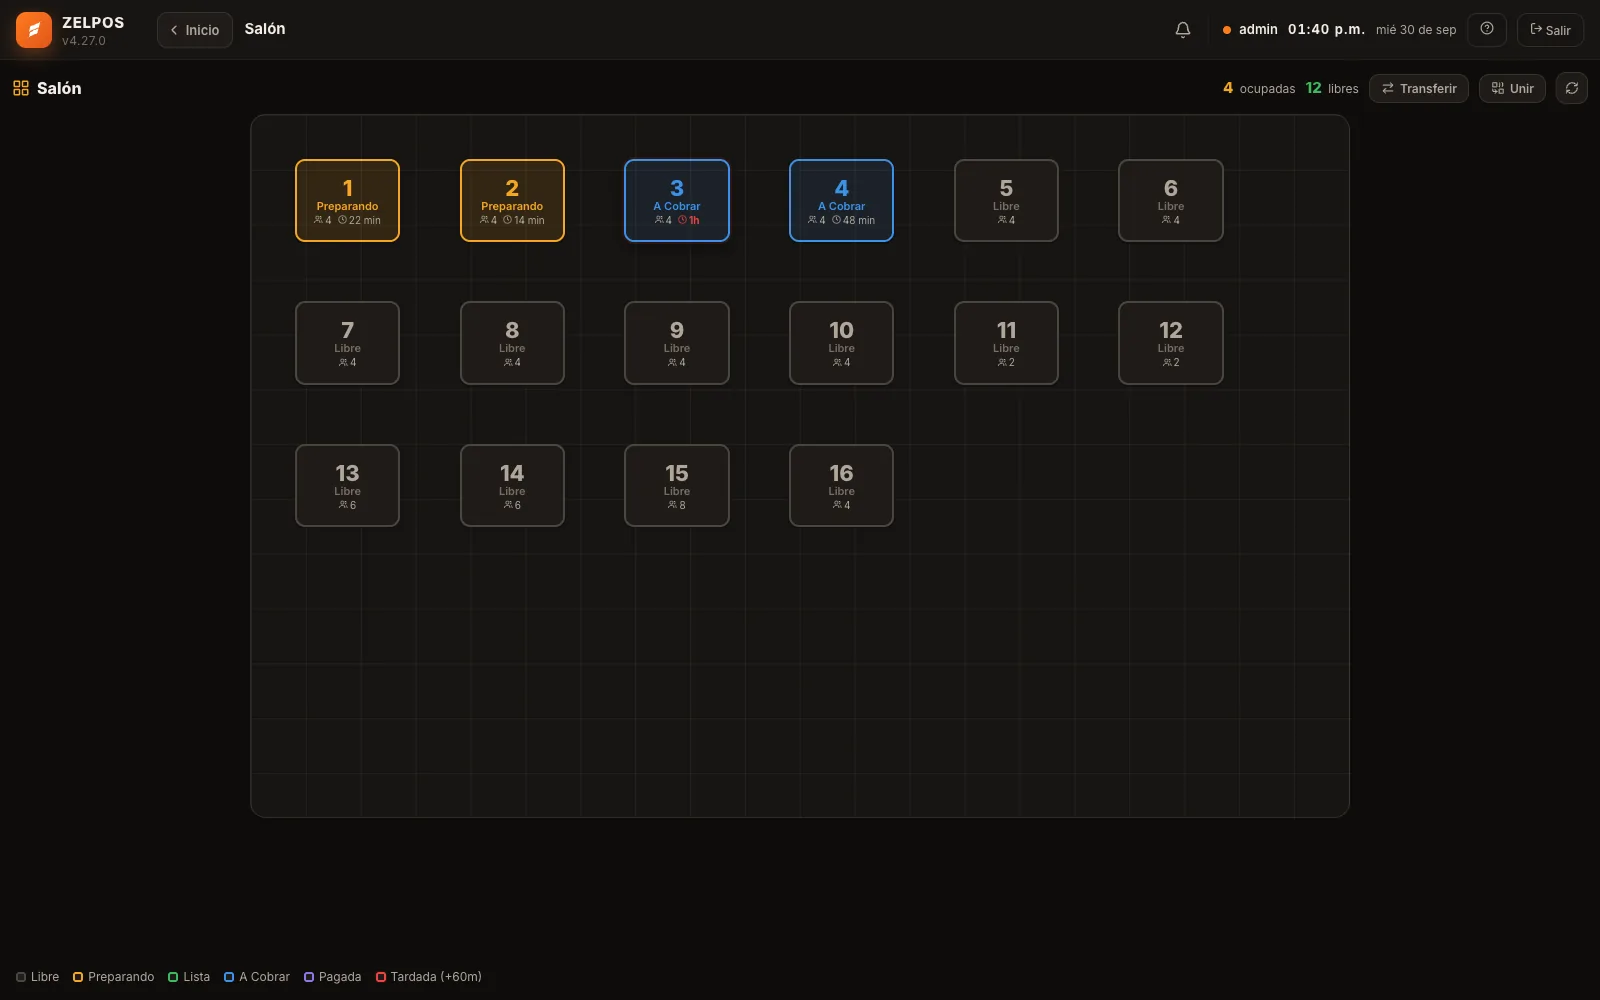Click the A Cobrar blue legend swatch
Viewport: 1600px width, 1000px height.
click(x=229, y=977)
